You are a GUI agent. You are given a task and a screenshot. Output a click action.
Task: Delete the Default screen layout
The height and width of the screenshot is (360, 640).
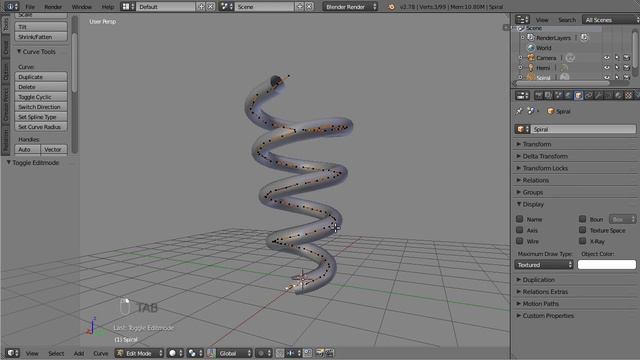[x=210, y=7]
